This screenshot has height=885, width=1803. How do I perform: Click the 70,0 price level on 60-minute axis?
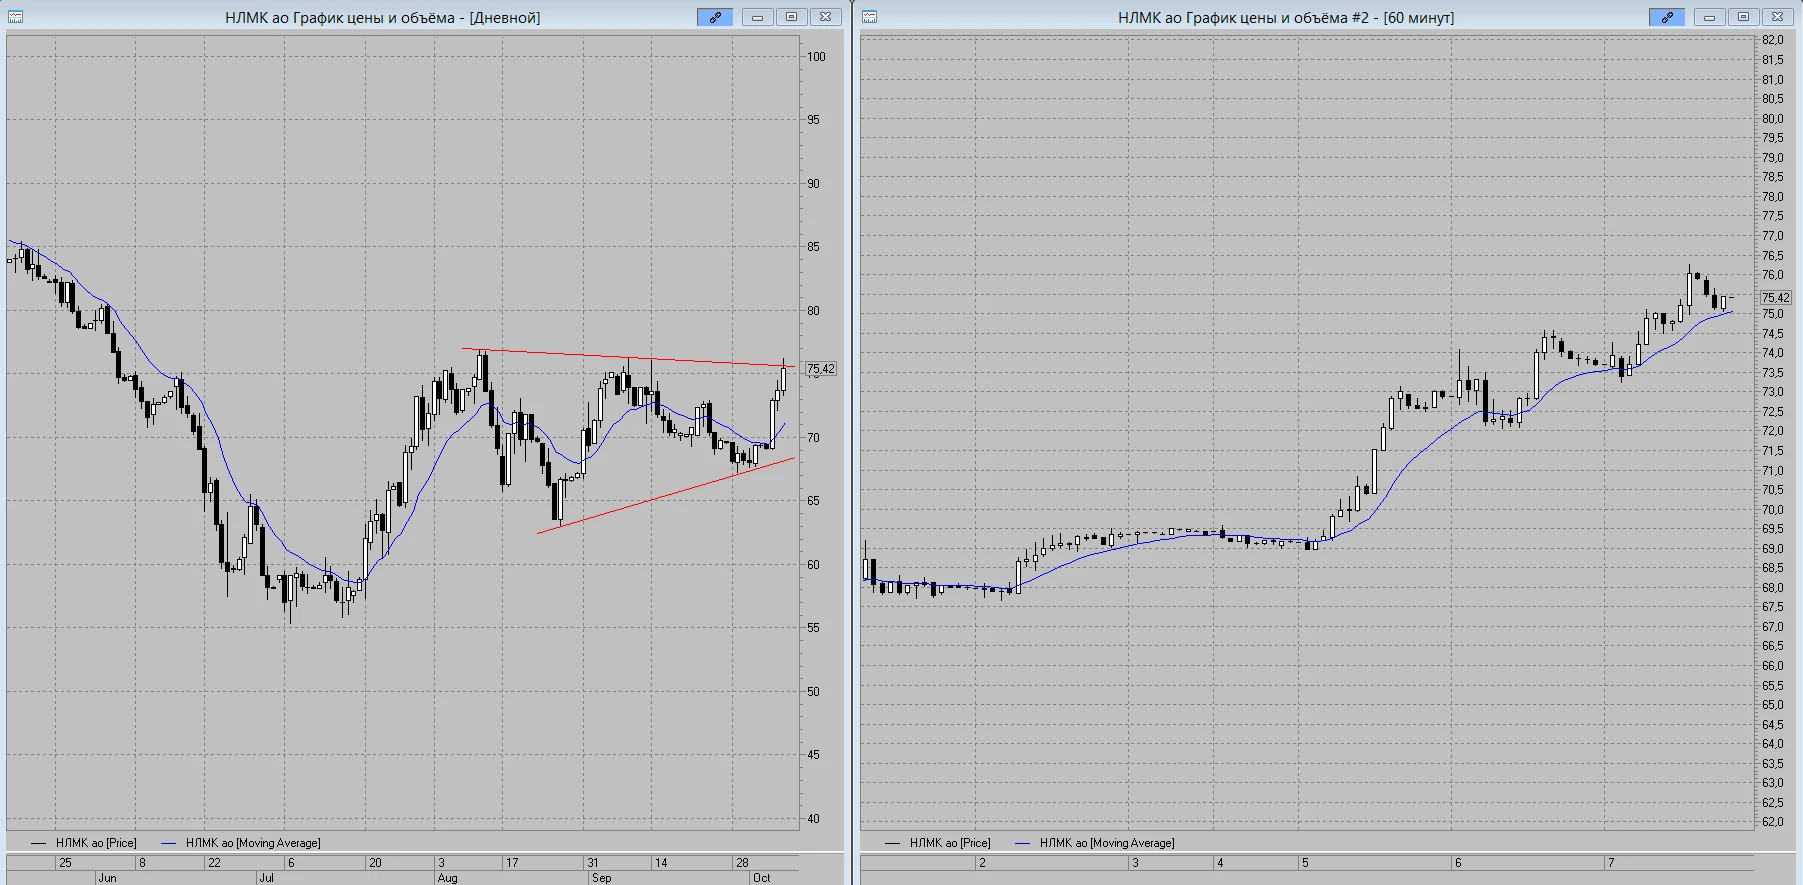(x=1773, y=510)
